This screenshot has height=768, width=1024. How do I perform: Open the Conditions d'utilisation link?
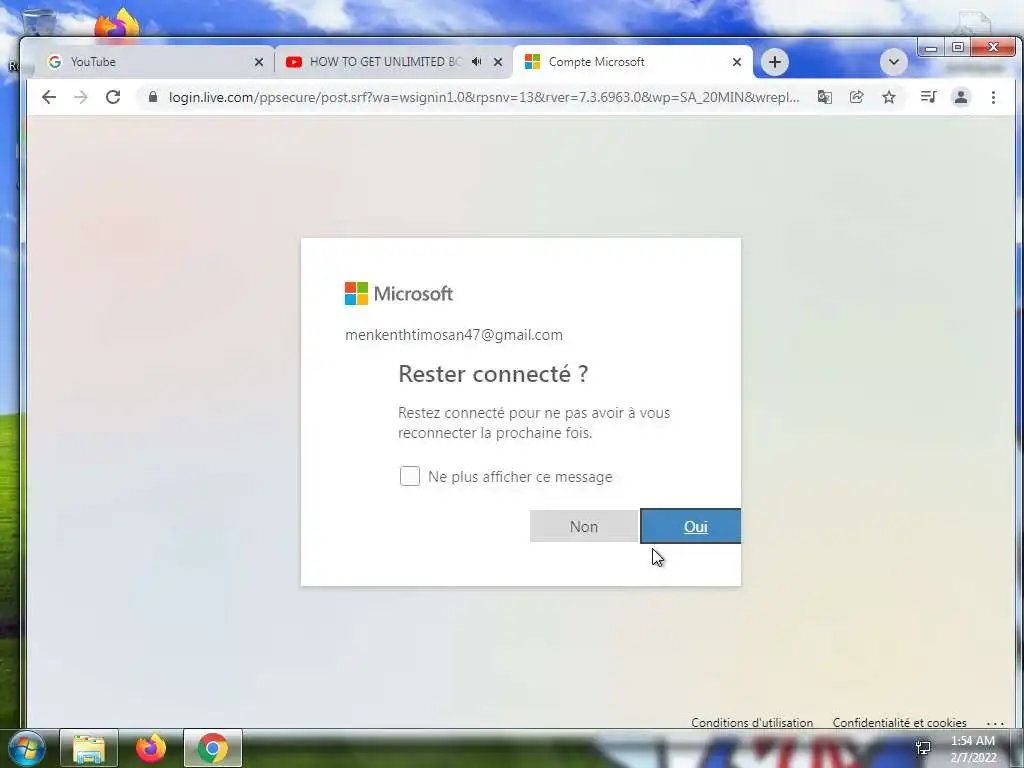[x=752, y=722]
